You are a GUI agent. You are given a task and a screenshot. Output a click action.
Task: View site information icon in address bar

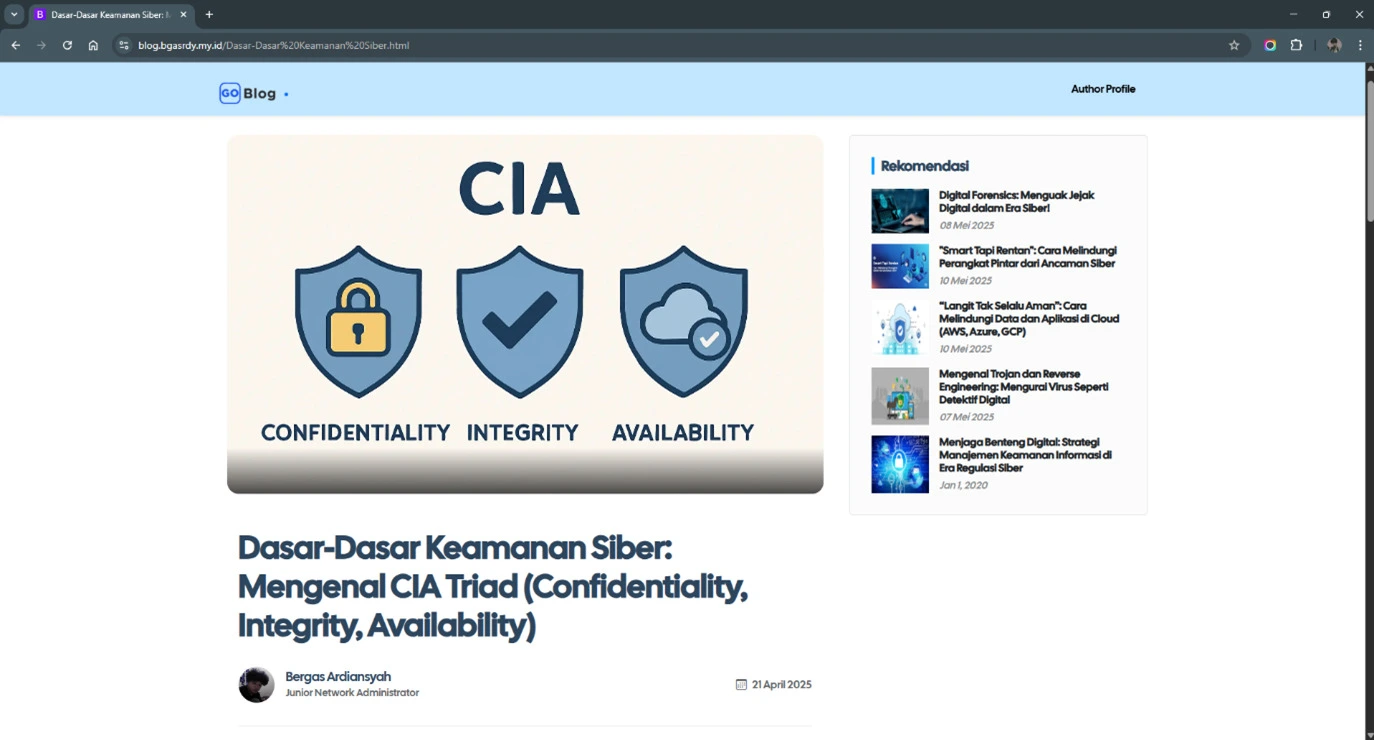(x=124, y=45)
